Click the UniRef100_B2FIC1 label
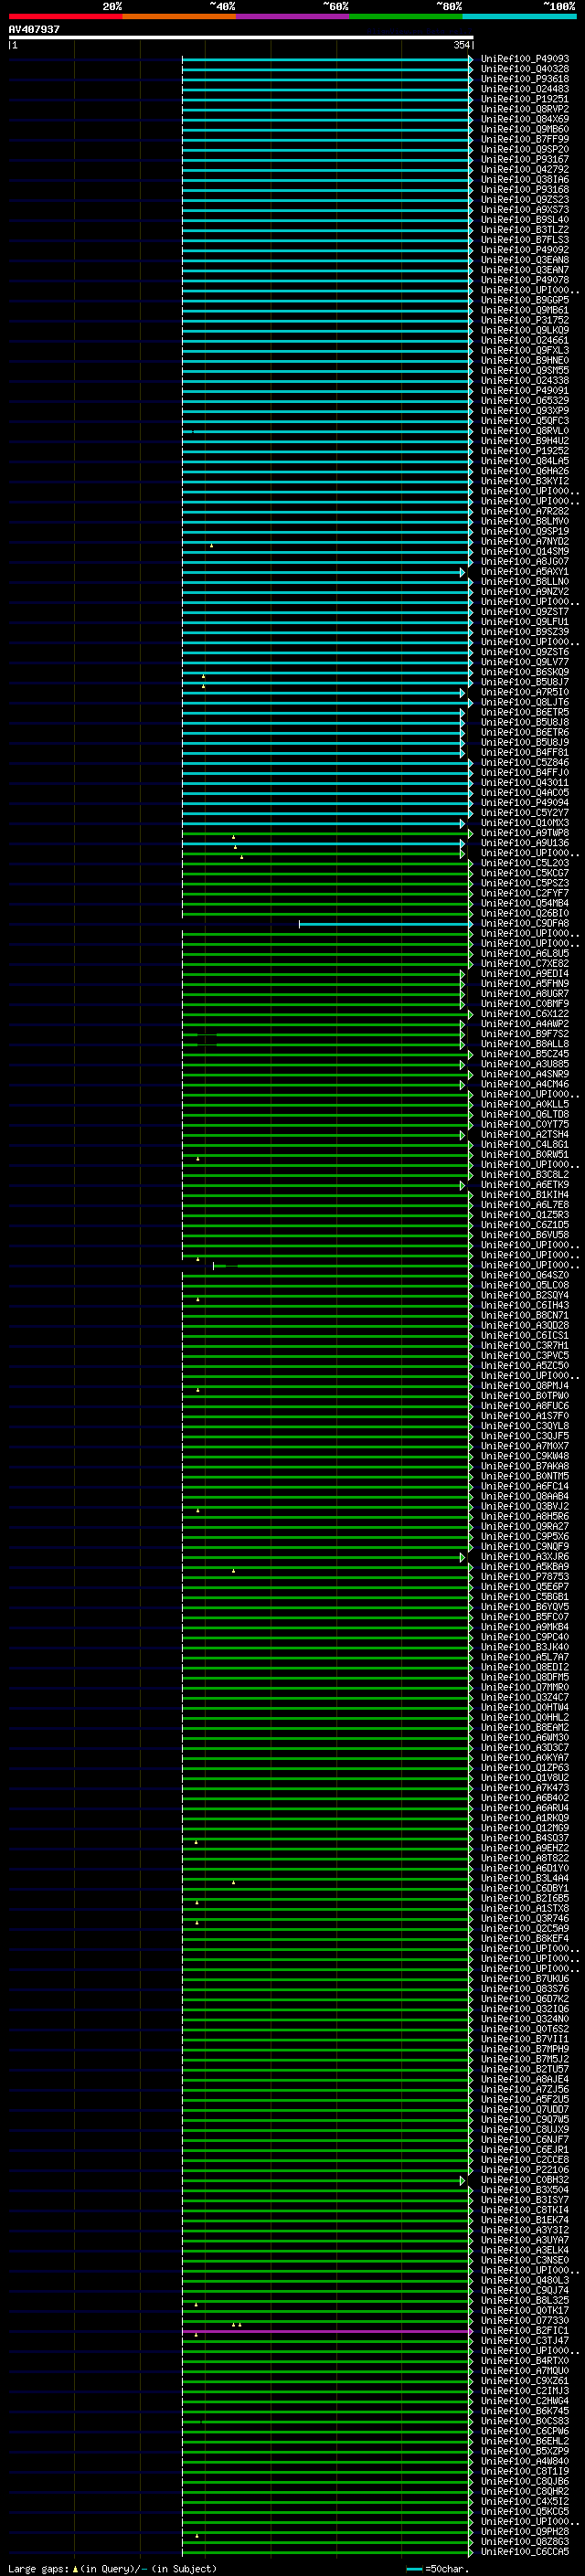The height and width of the screenshot is (2576, 585). (525, 2330)
